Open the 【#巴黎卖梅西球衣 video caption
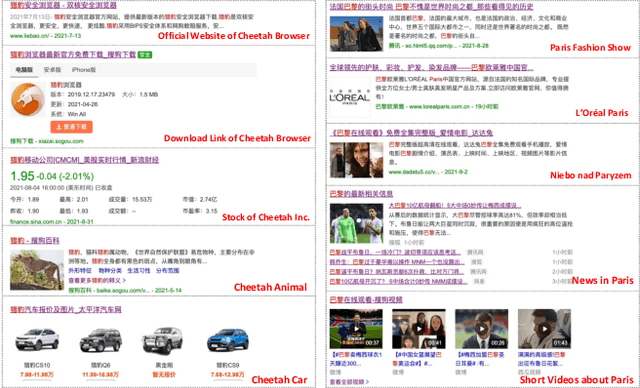640x388 pixels. (x=356, y=359)
